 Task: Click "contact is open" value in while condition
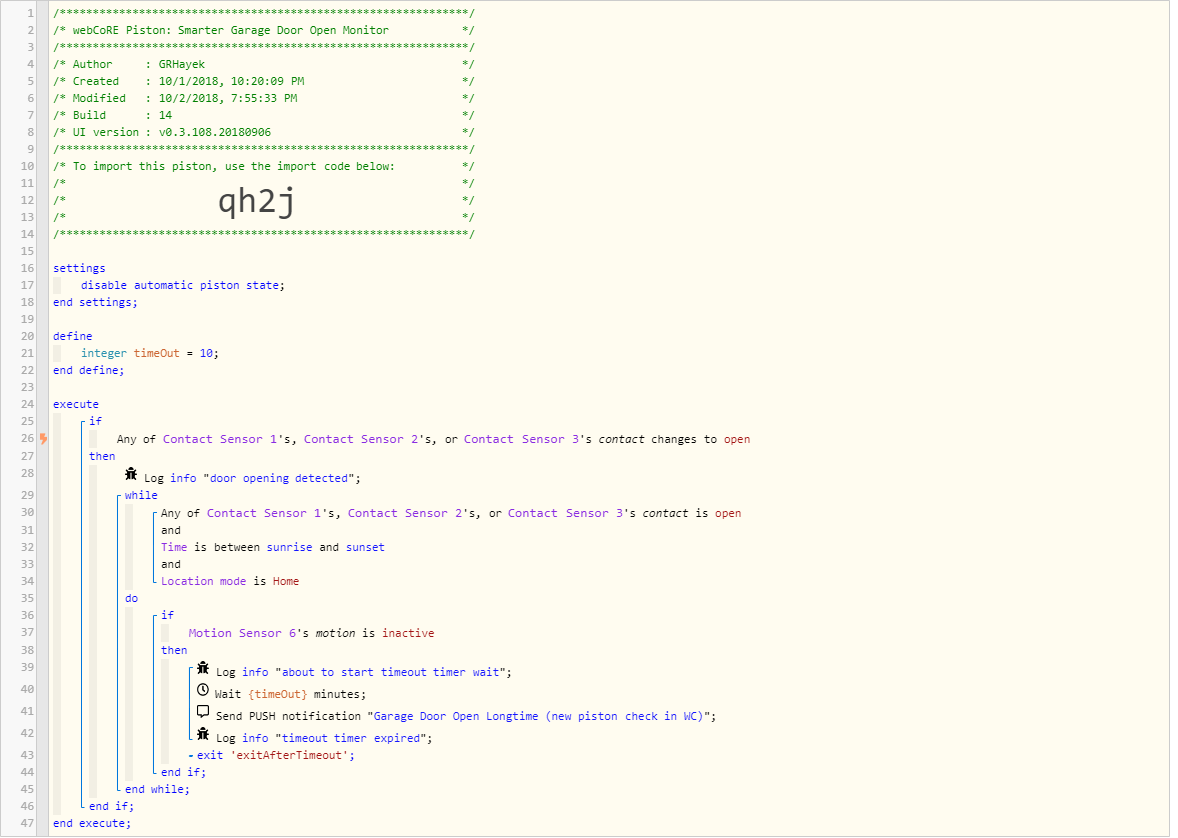(x=728, y=513)
